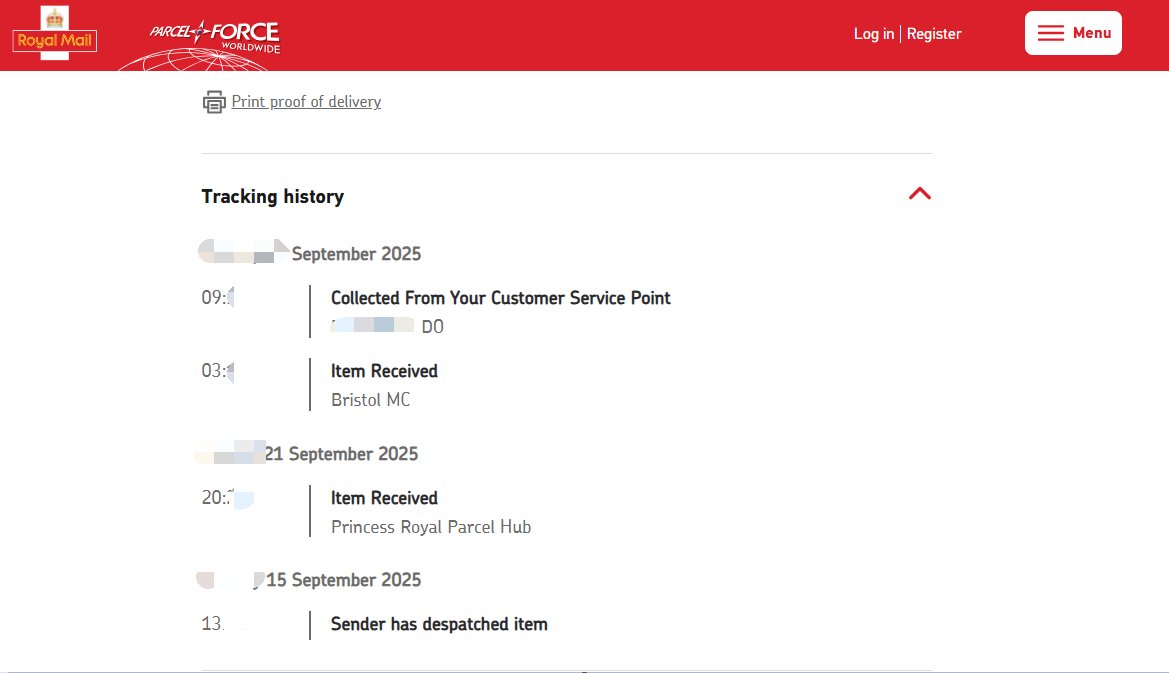The height and width of the screenshot is (673, 1169).
Task: Collapse Tracking history with the red chevron
Action: point(919,194)
